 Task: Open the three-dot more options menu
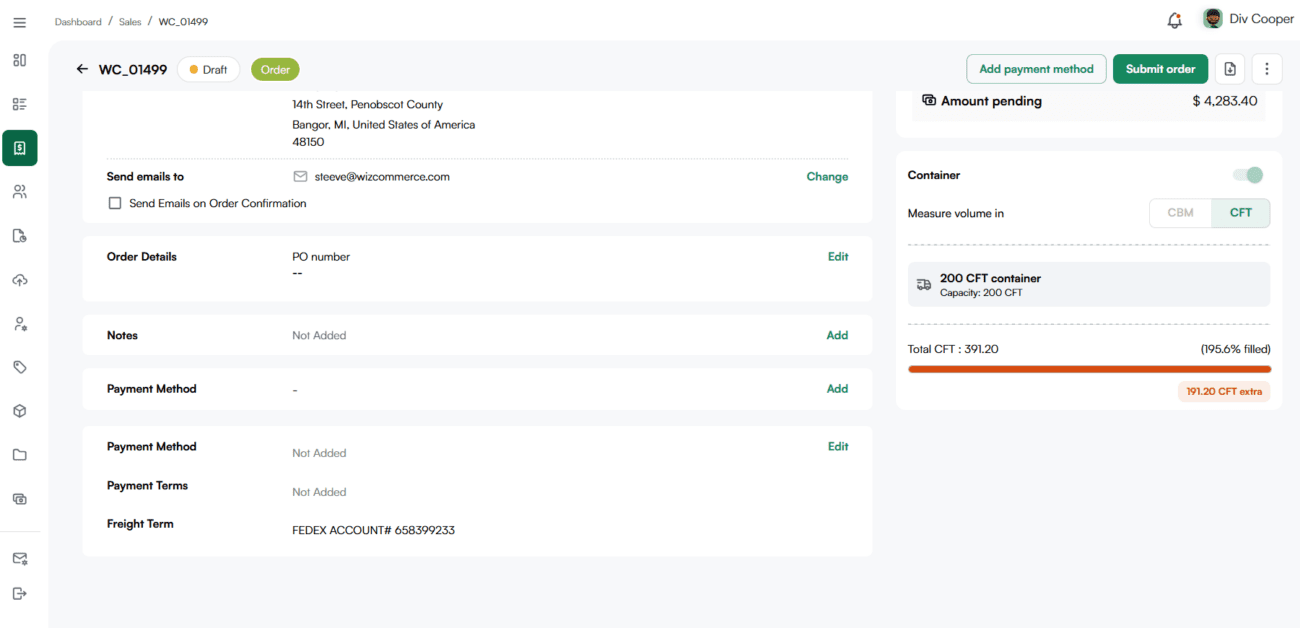point(1267,69)
